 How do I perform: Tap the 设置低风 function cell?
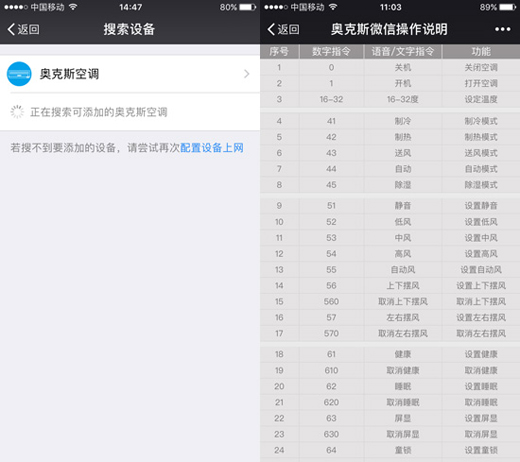[x=481, y=222]
